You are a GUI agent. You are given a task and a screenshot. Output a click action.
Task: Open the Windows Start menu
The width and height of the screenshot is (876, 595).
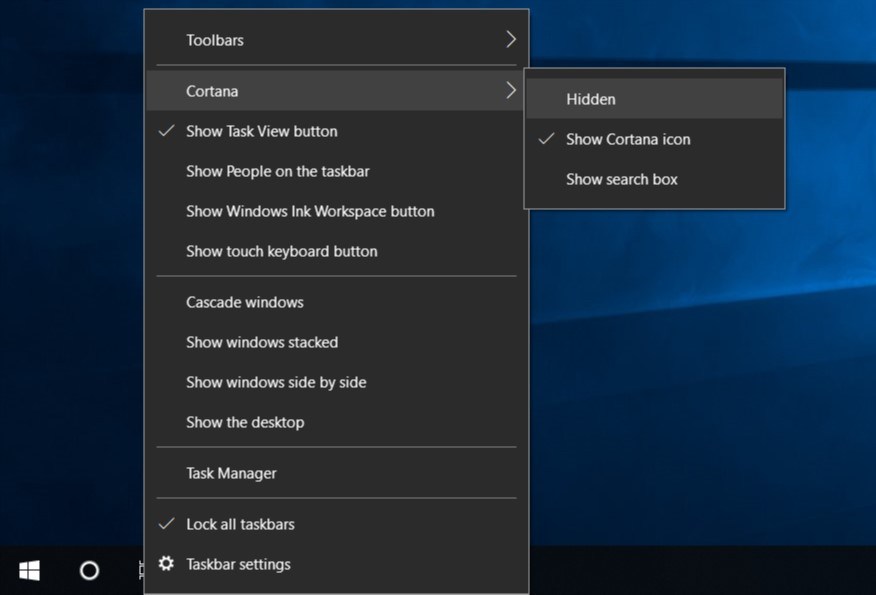point(29,570)
